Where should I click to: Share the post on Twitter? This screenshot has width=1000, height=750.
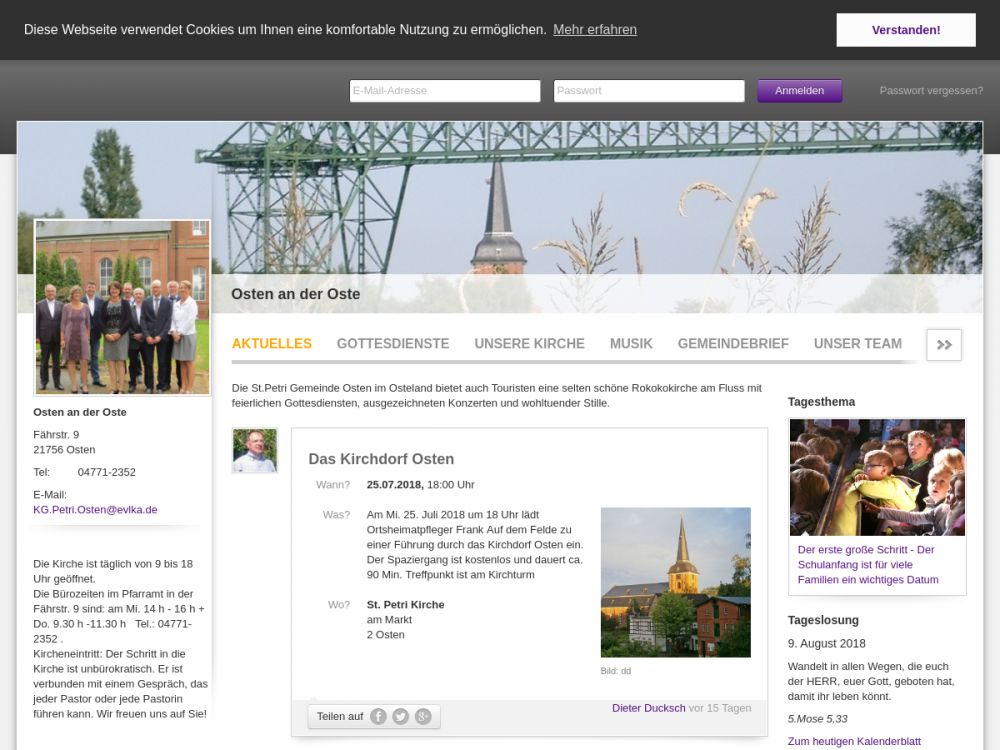tap(400, 716)
